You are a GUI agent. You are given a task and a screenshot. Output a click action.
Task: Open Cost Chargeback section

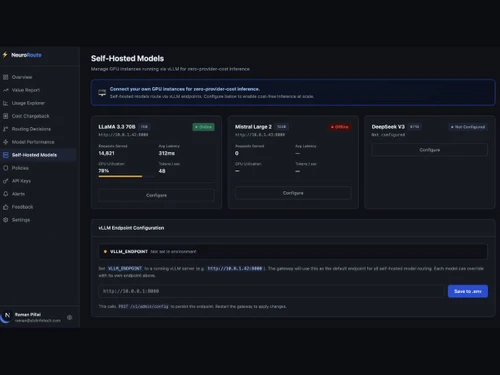pyautogui.click(x=38, y=116)
